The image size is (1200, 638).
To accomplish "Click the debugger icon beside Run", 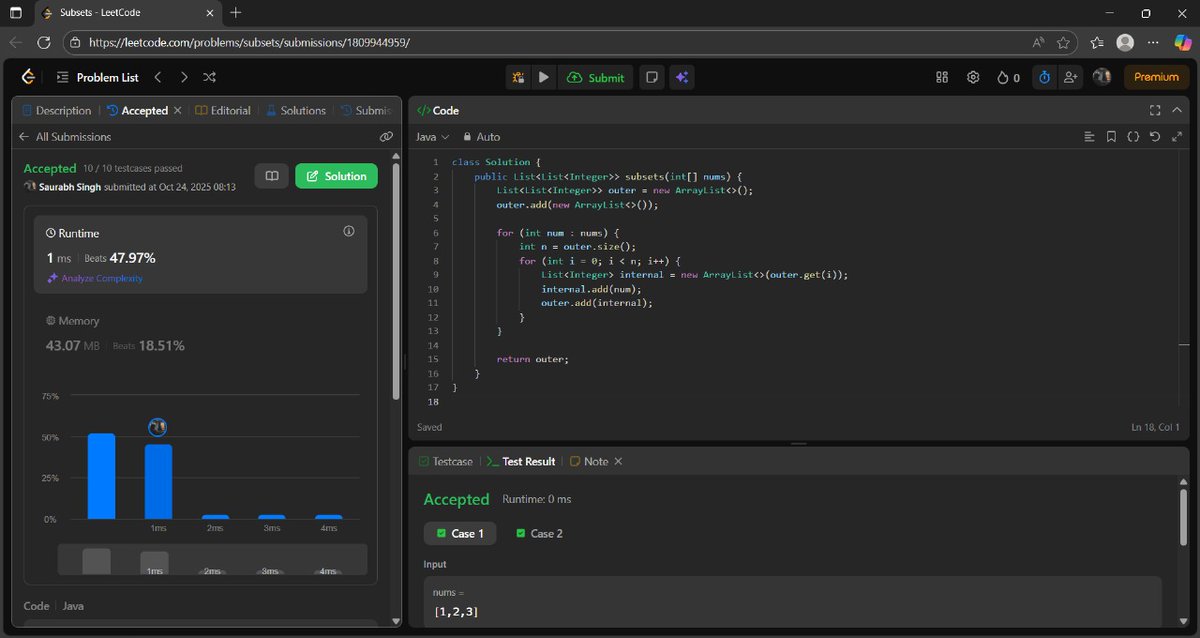I will (x=518, y=77).
